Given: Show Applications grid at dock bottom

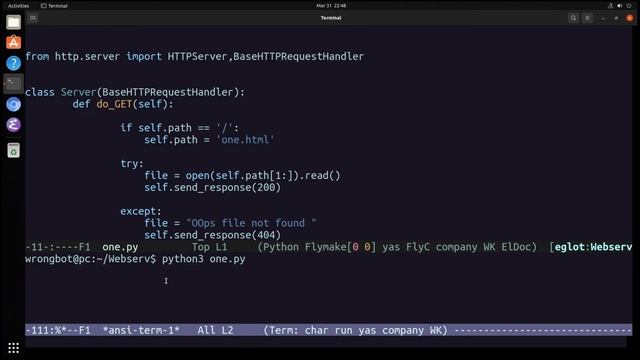Looking at the screenshot, I should pos(13,348).
